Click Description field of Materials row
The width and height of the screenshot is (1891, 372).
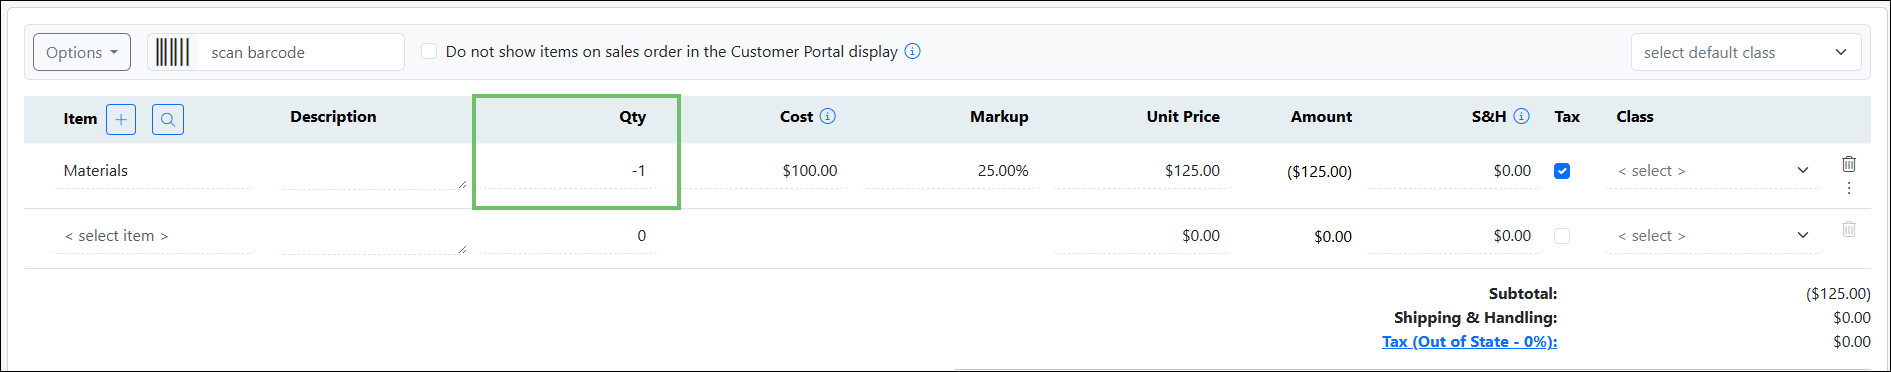pos(374,171)
